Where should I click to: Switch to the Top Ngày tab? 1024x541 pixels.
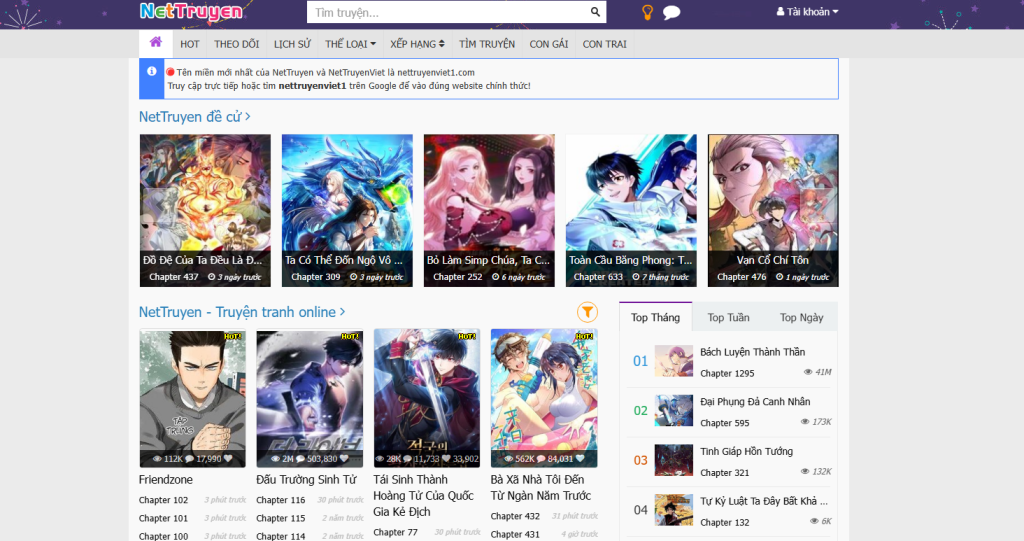click(x=801, y=317)
